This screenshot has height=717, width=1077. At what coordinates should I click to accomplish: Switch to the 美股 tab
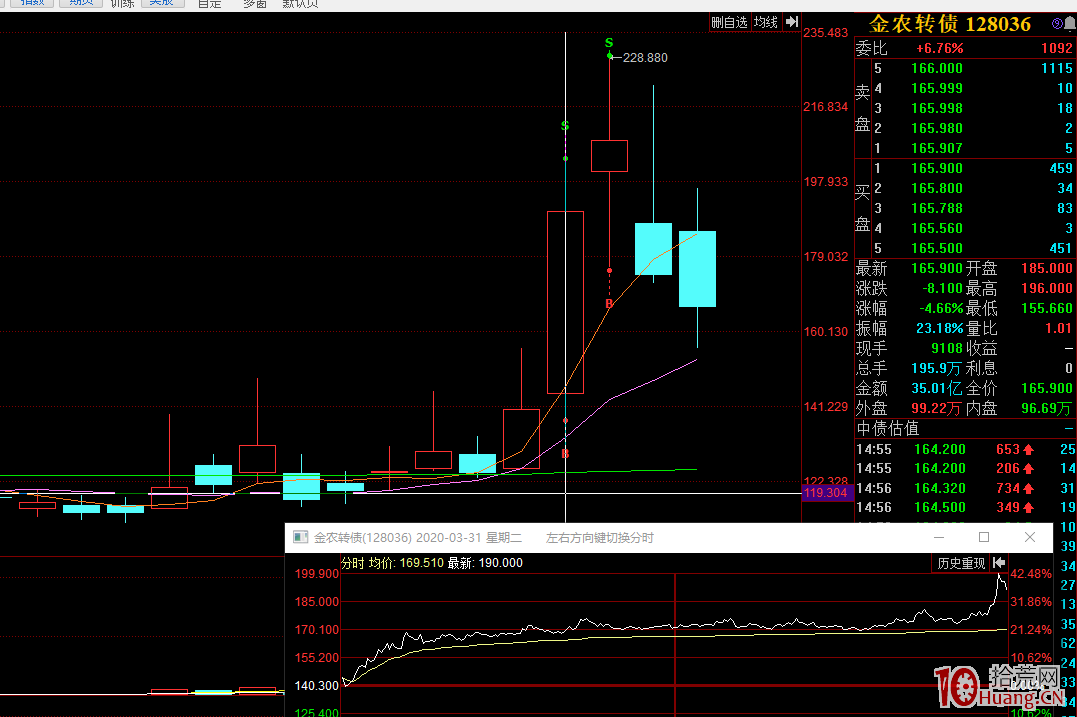pyautogui.click(x=162, y=3)
